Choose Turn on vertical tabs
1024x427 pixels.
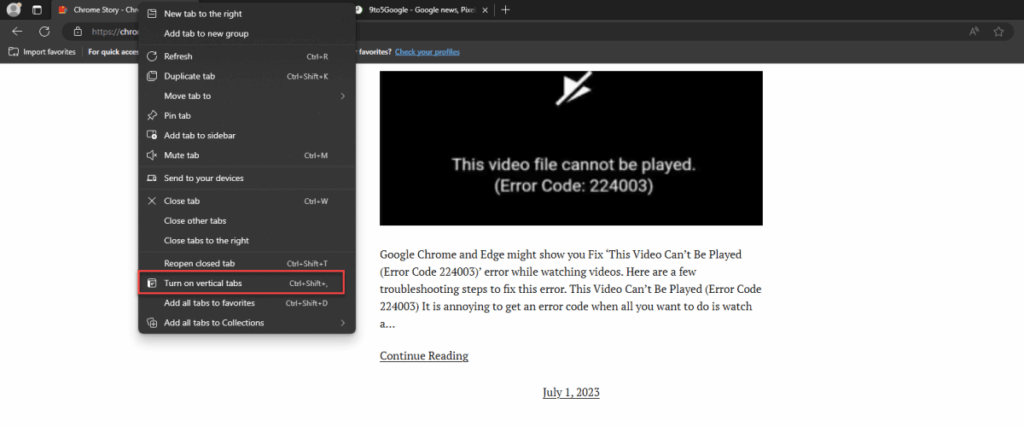coord(247,283)
